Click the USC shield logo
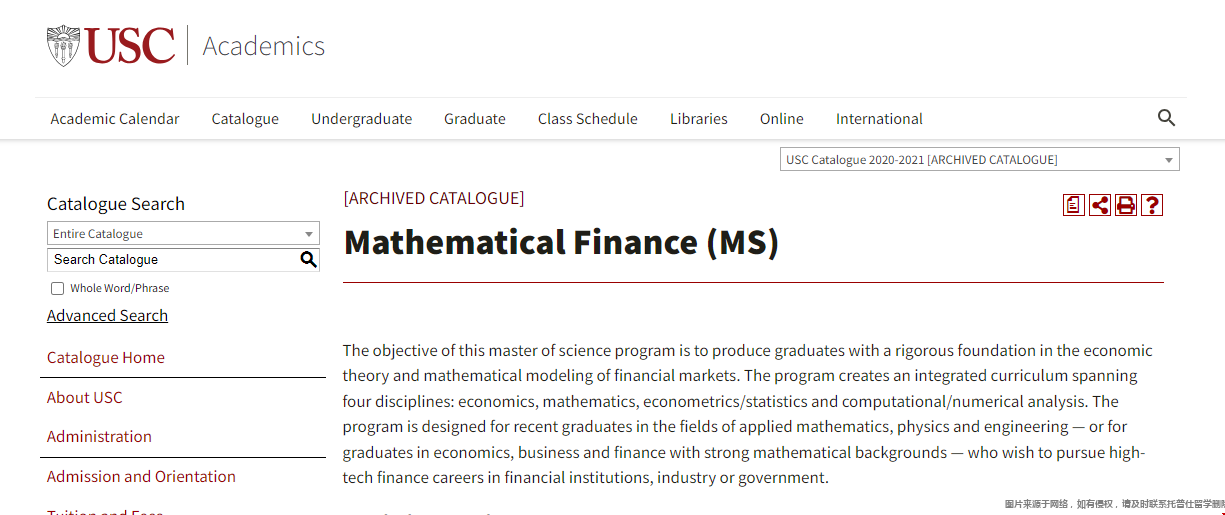Screen dimensions: 1225x515 click(63, 46)
